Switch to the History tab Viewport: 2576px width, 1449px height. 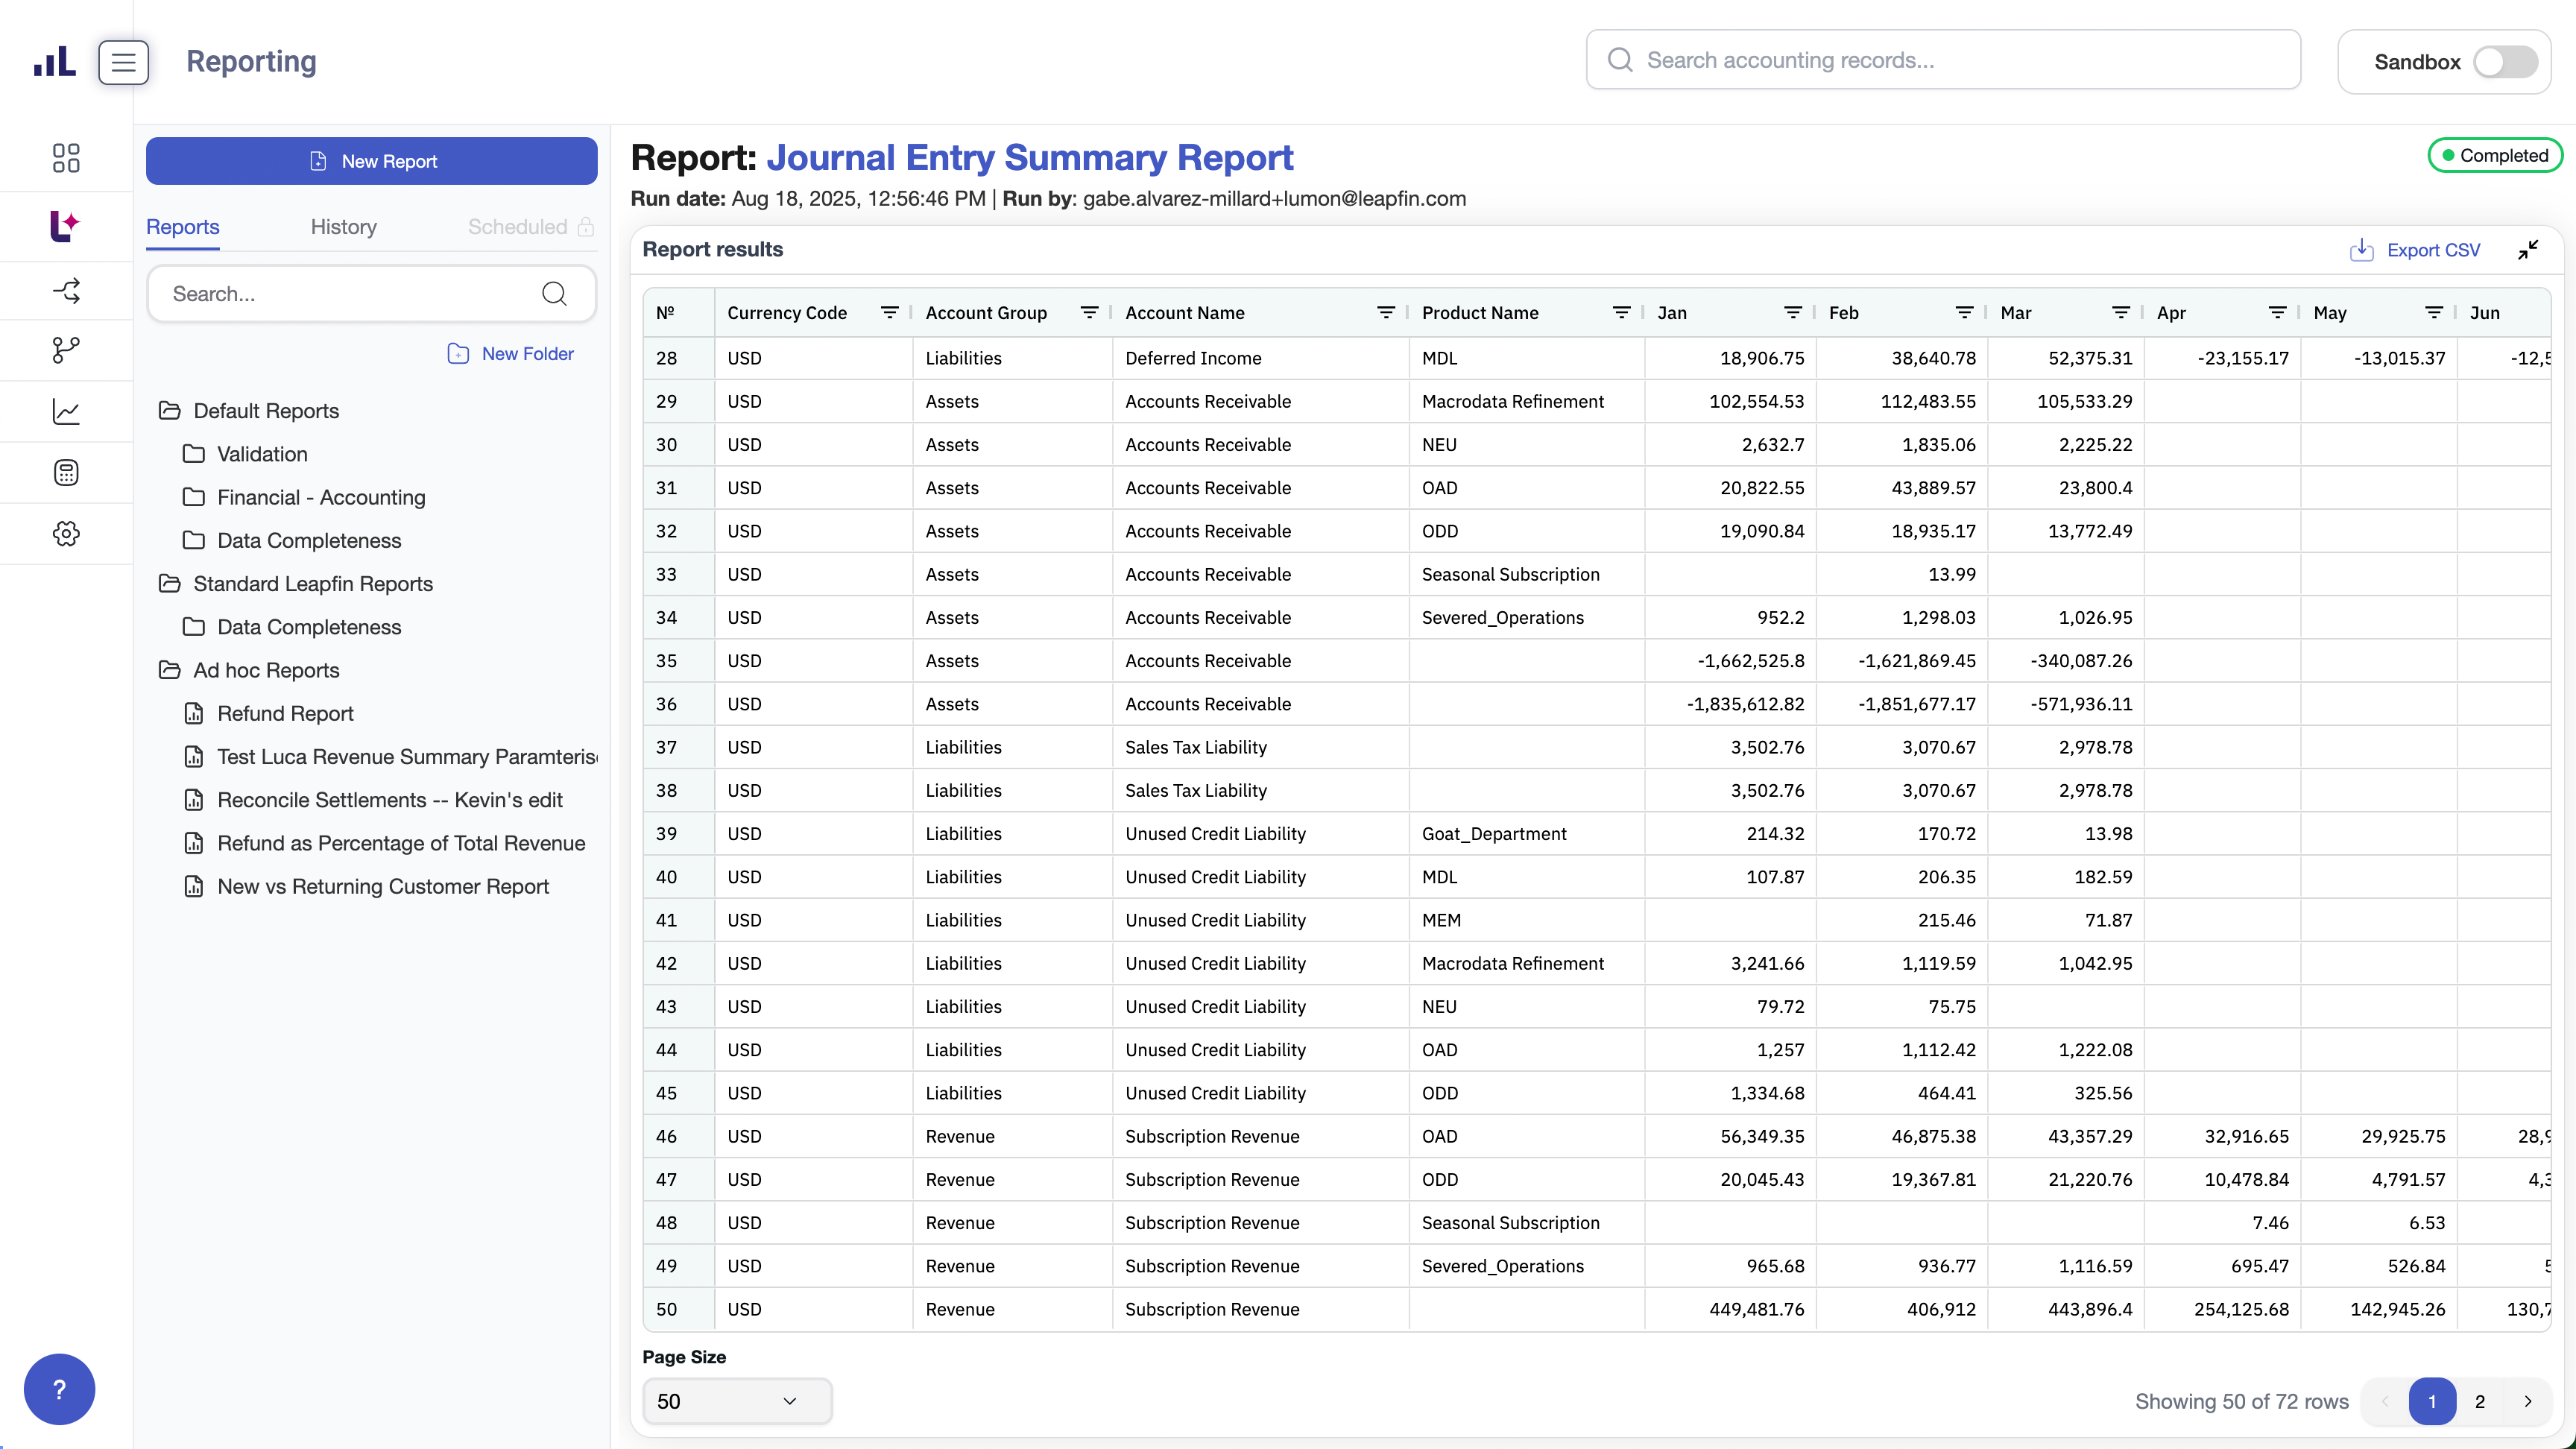coord(343,227)
